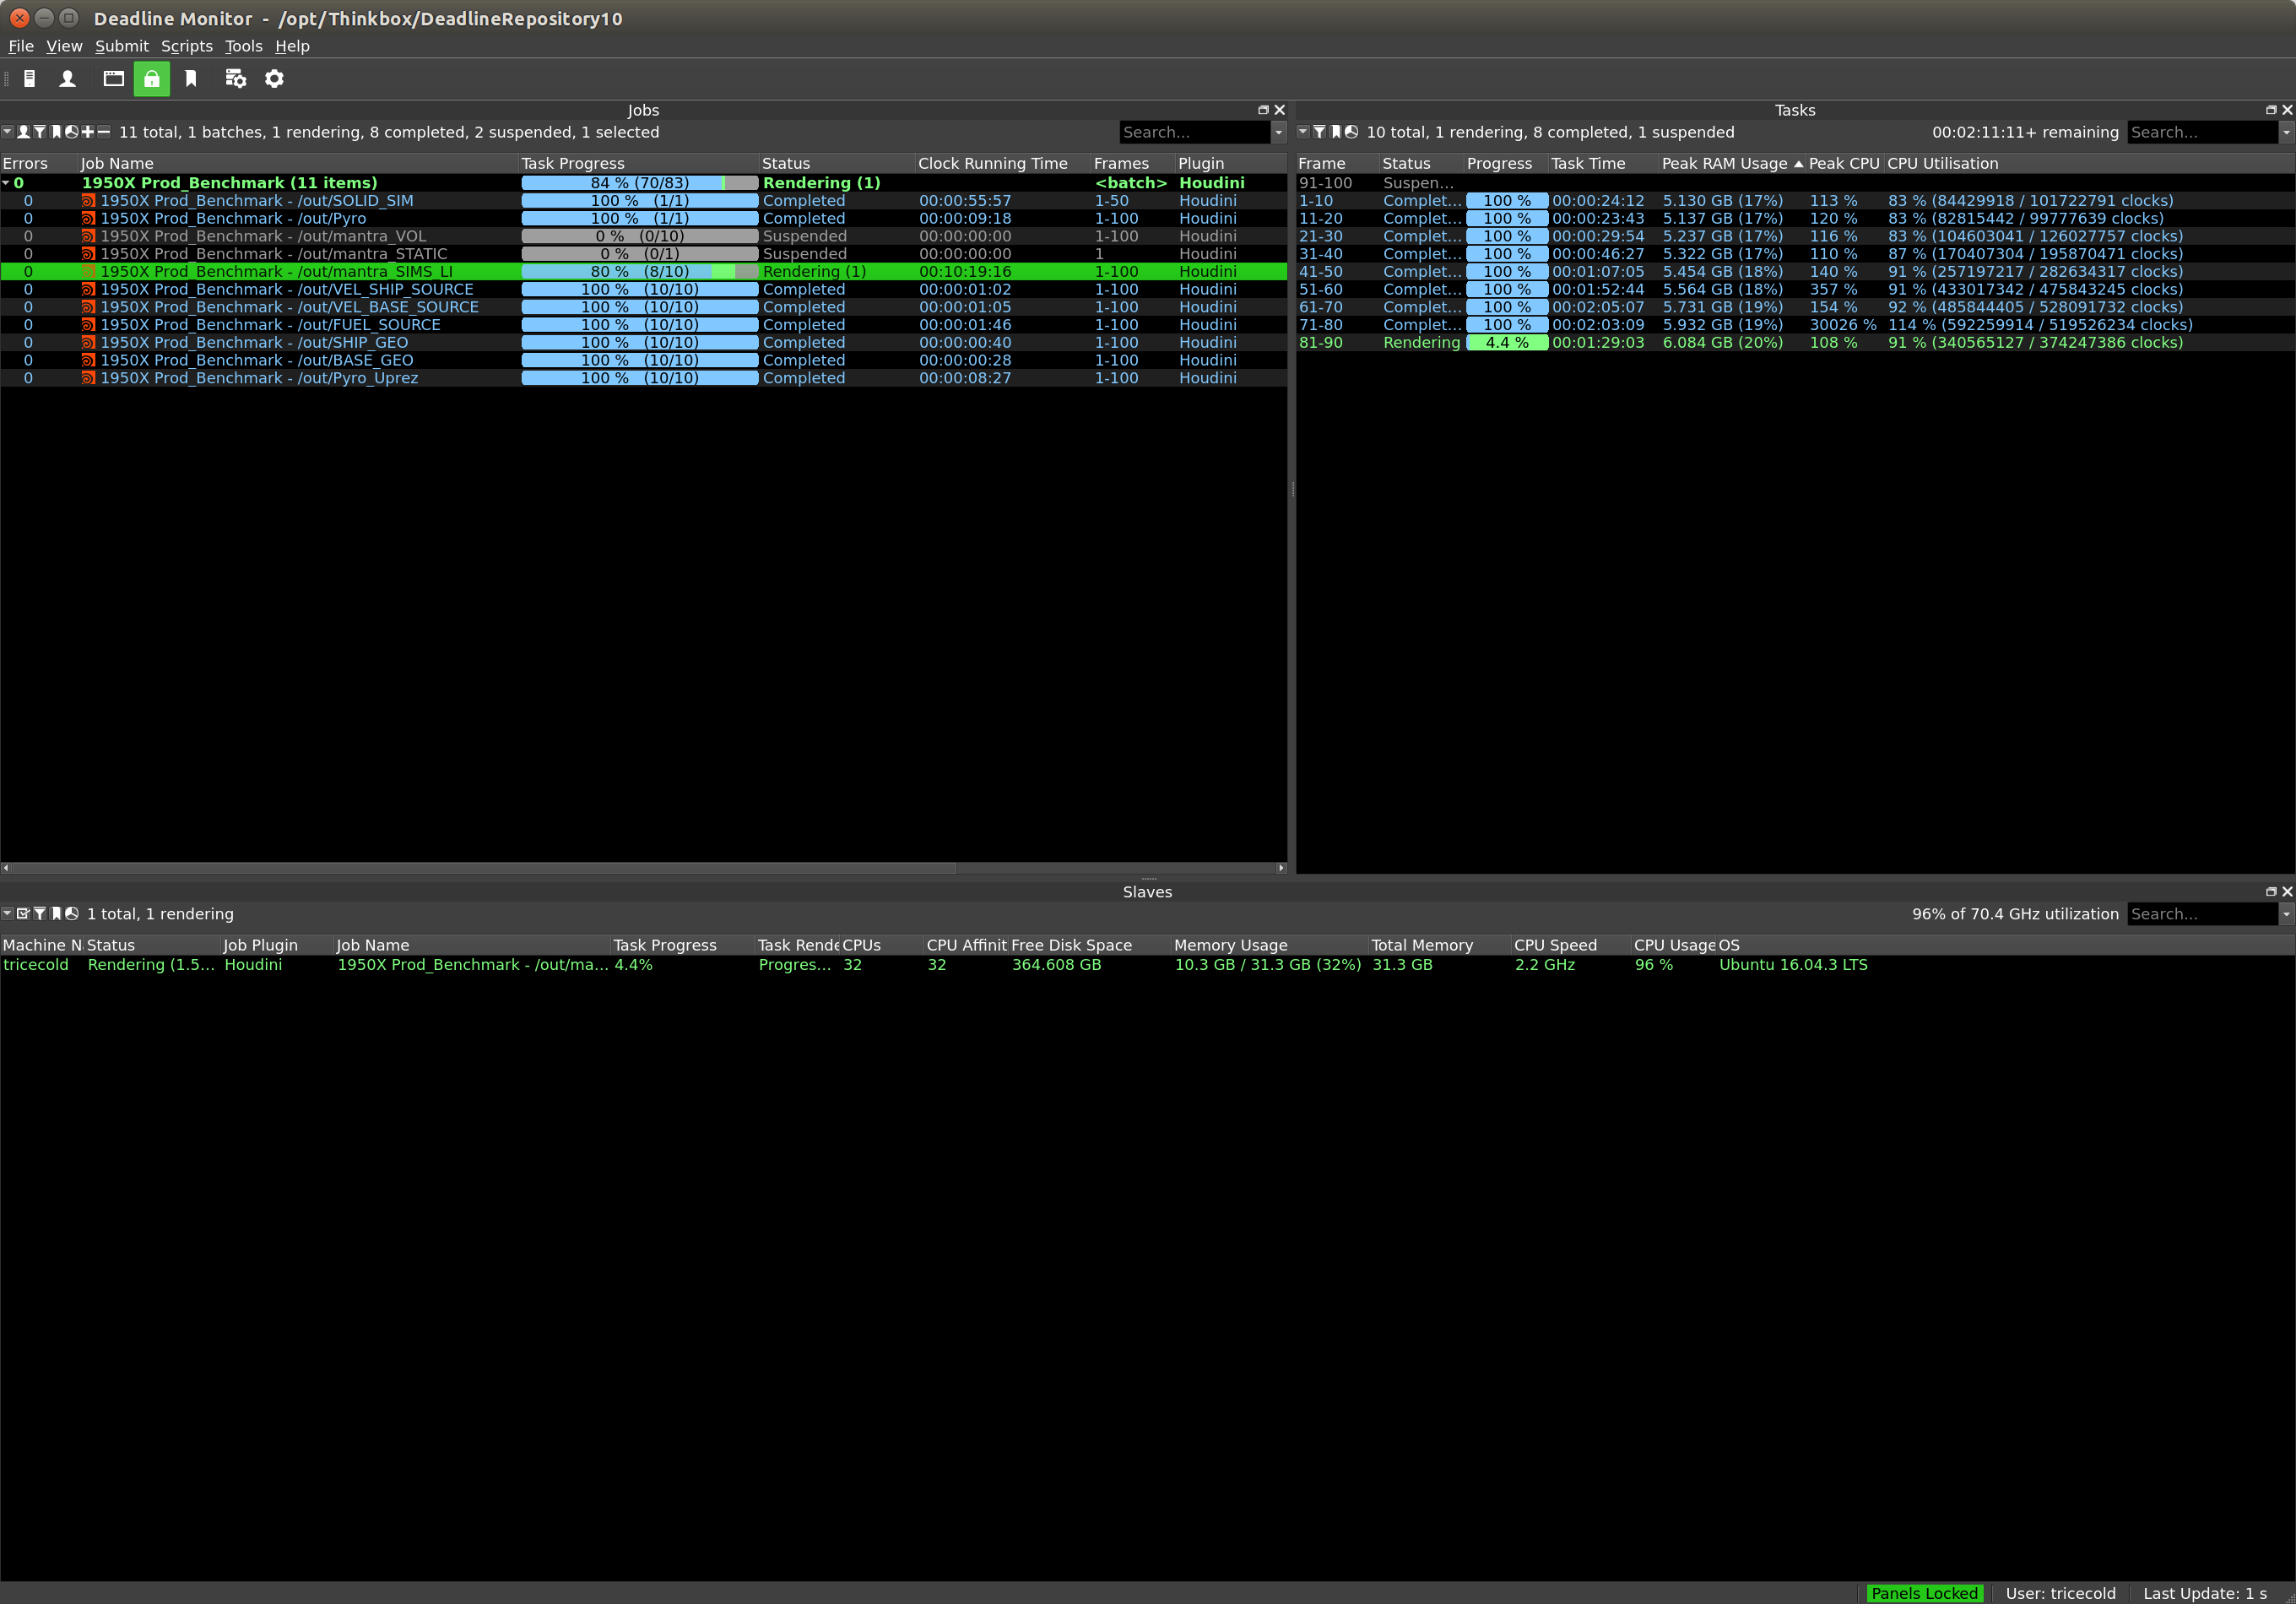Click the pie chart icon in Jobs panel

(72, 132)
